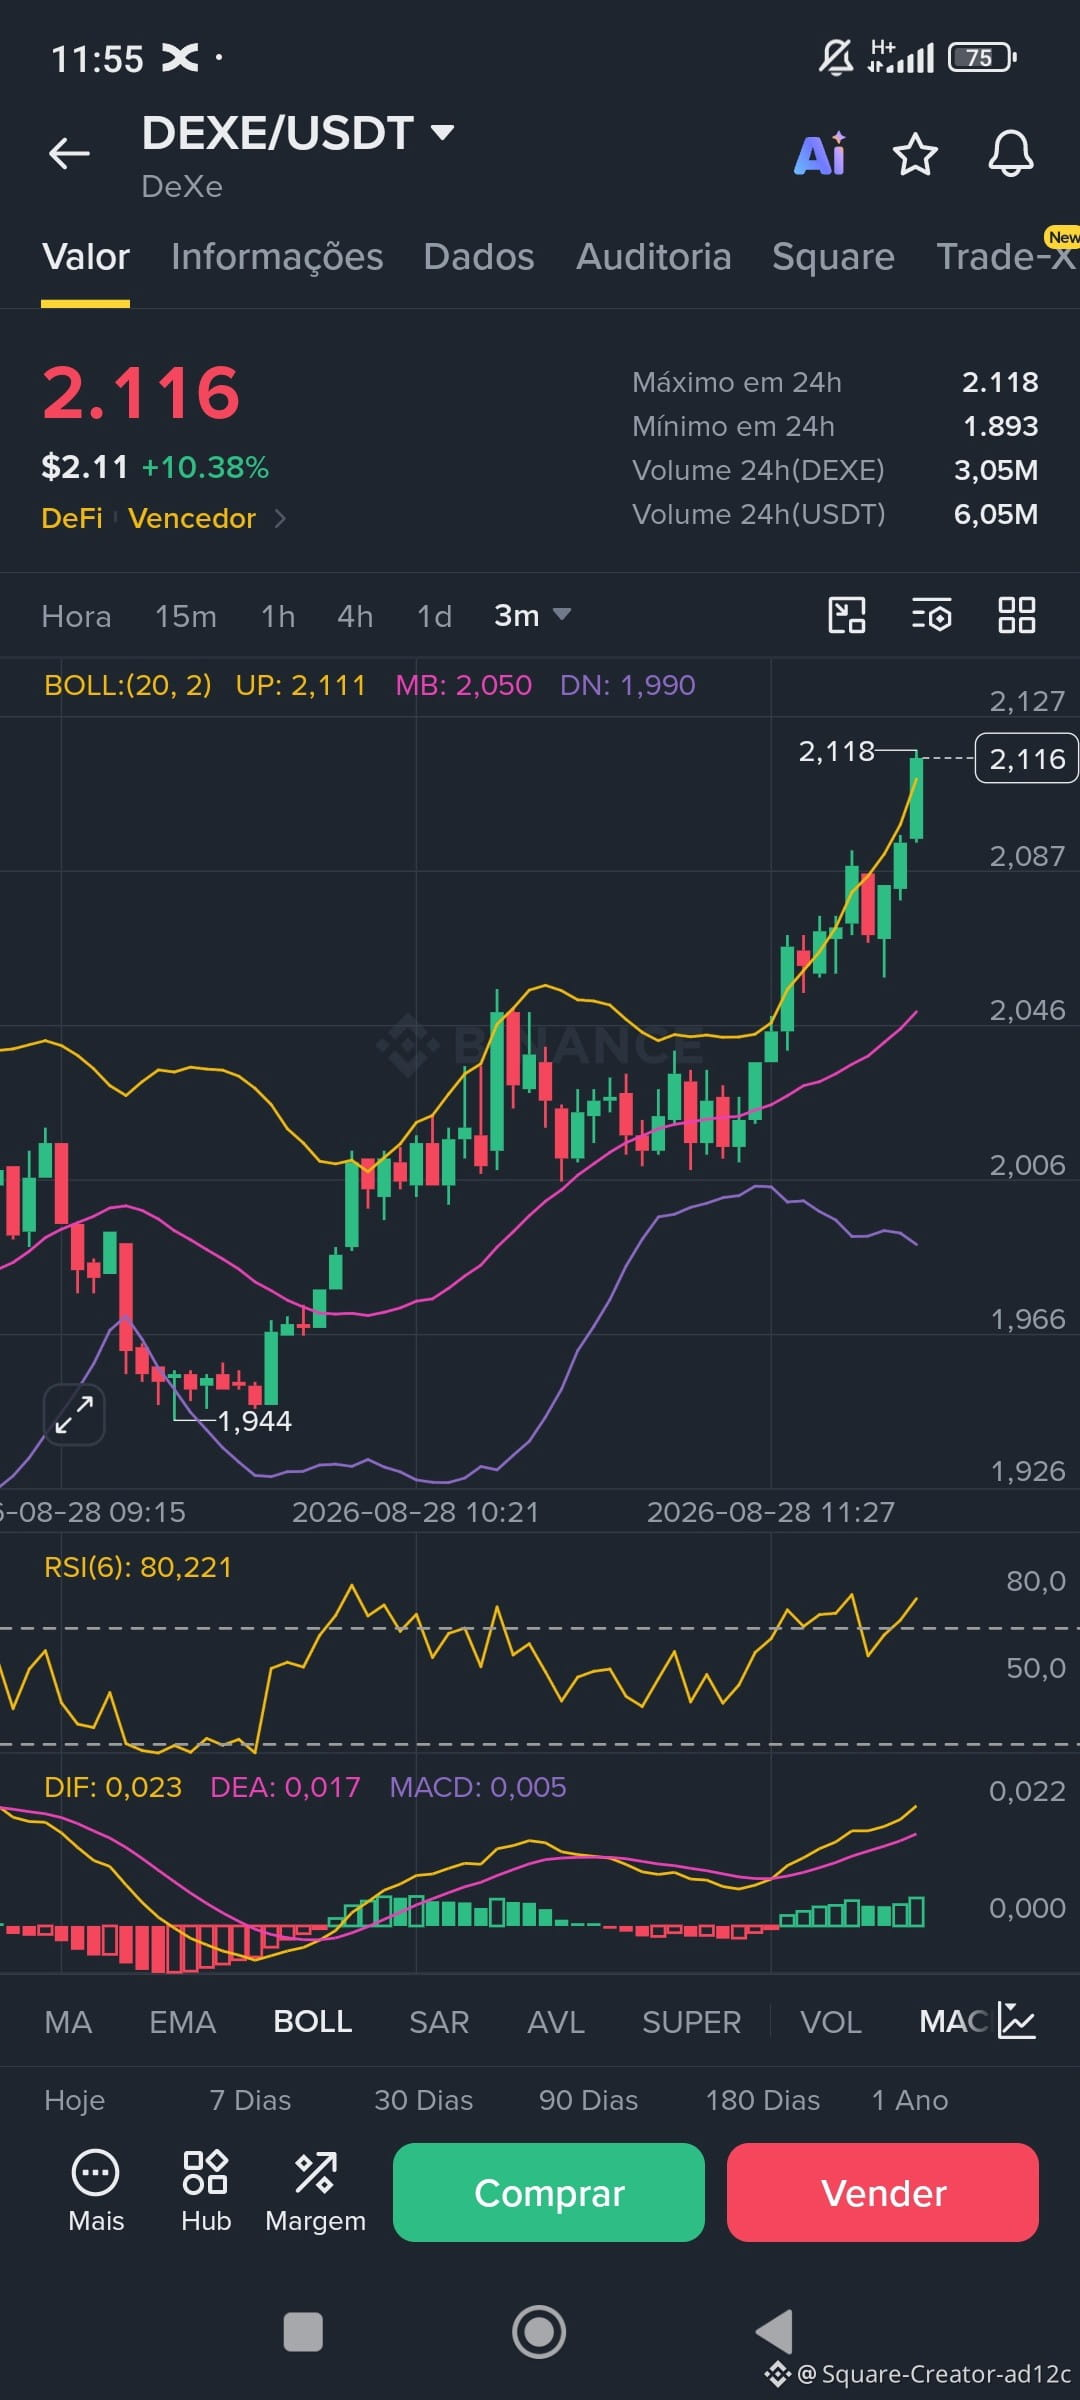Tap the DIF: 0,023 value
The width and height of the screenshot is (1080, 2400).
click(113, 1787)
